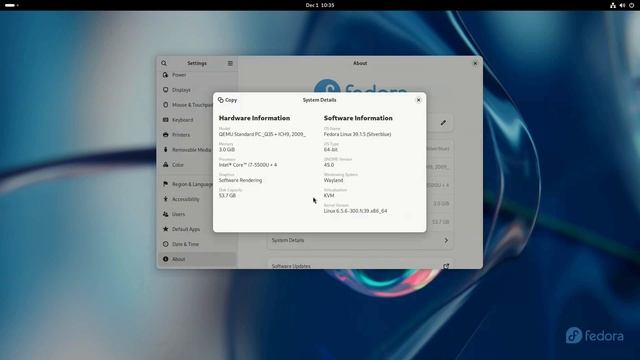Select Model value QEMU Standard PC

262,134
